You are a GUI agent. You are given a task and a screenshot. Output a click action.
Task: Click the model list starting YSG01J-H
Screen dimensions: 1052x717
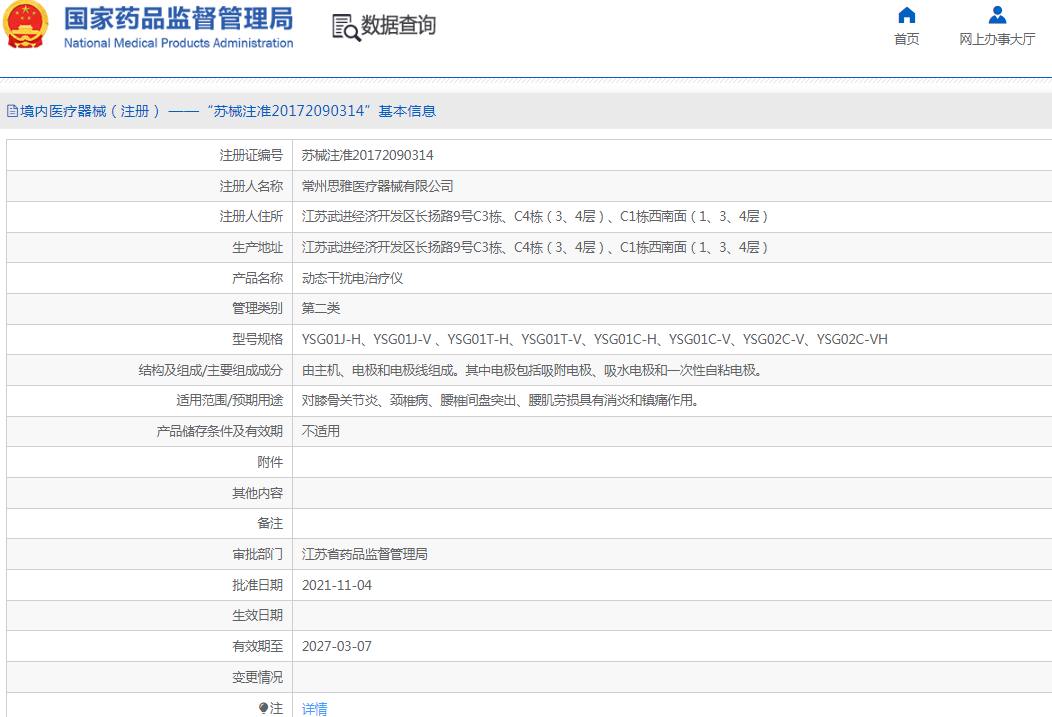[594, 339]
